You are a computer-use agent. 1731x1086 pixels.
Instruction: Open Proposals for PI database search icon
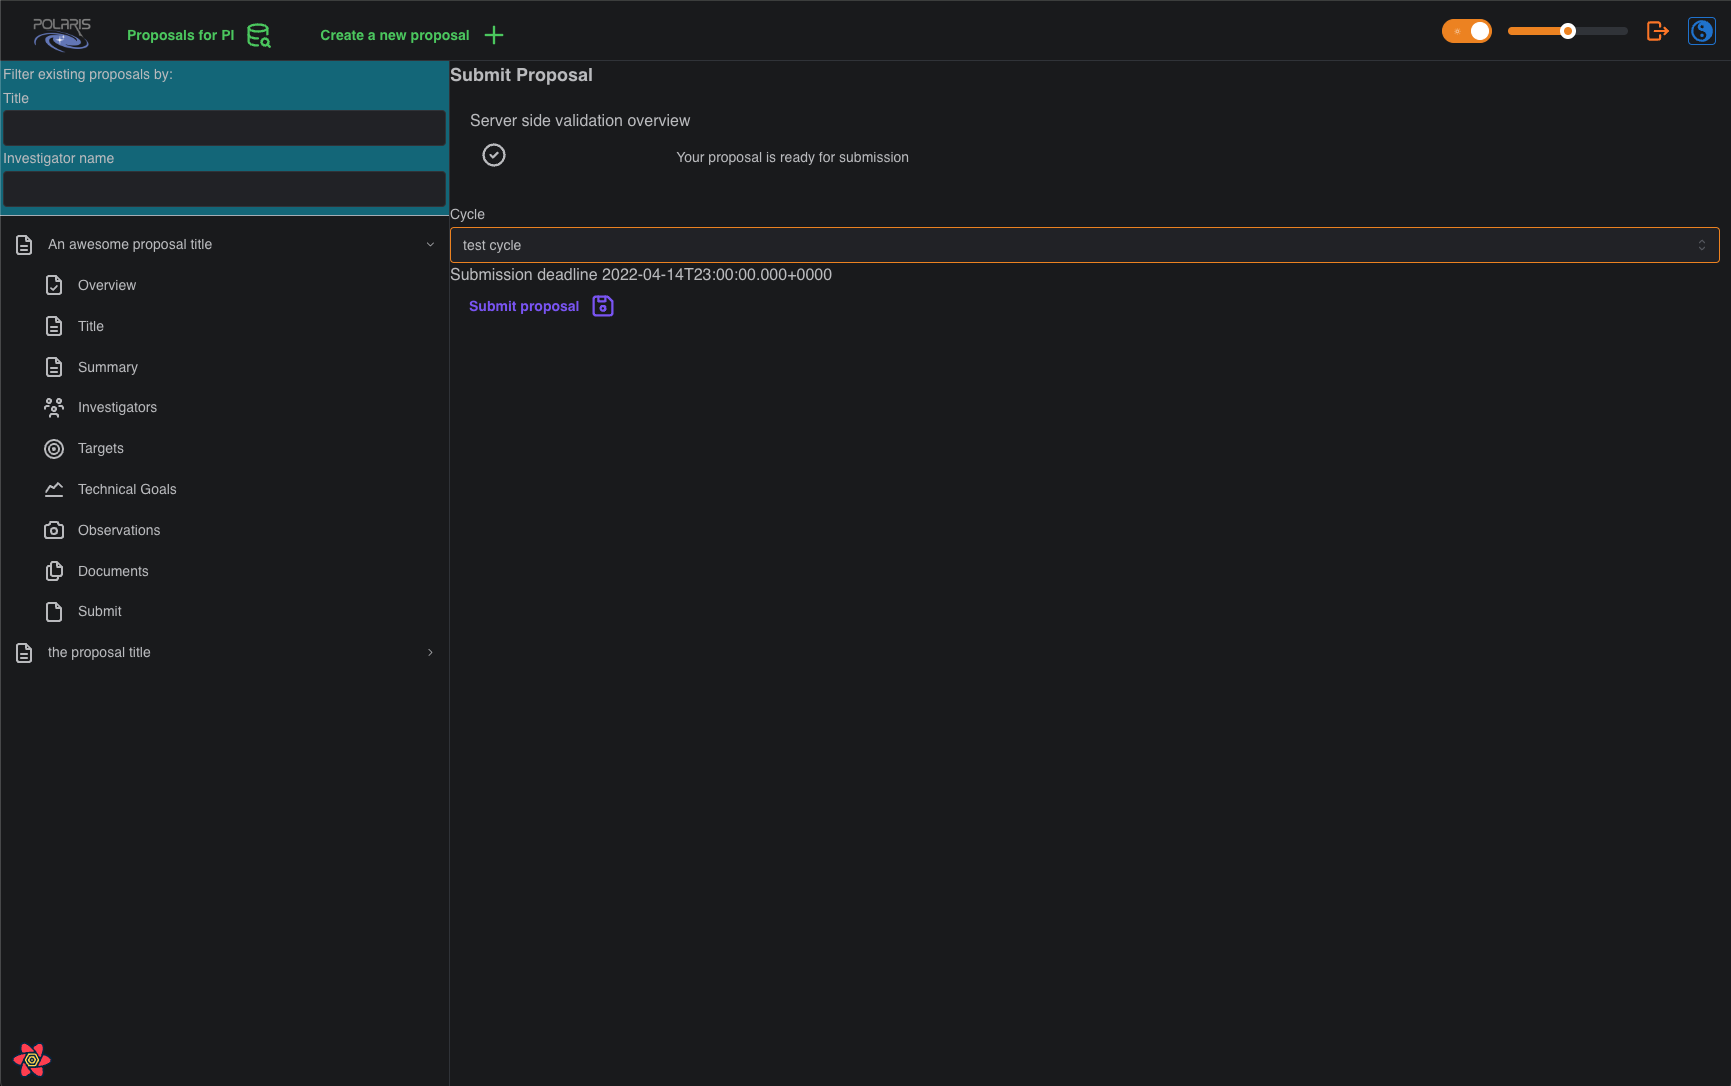(259, 35)
